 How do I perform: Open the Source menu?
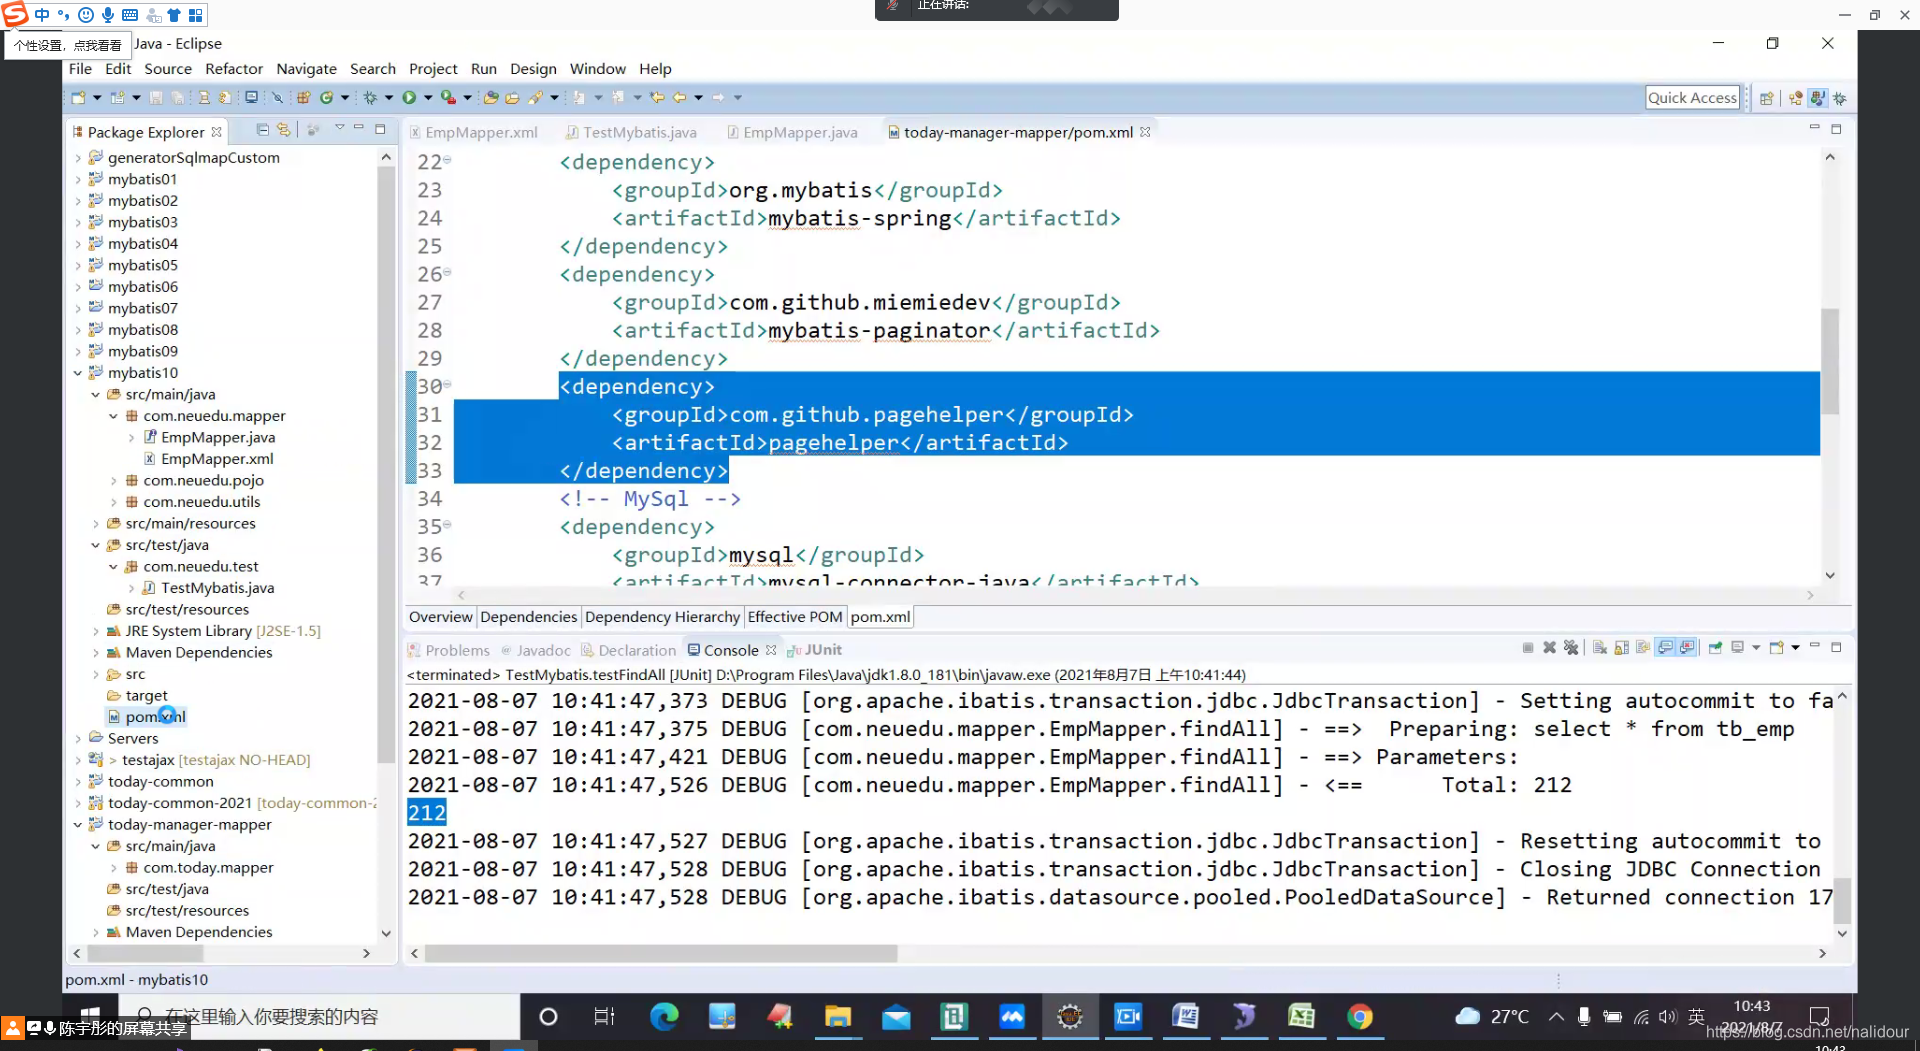(167, 69)
